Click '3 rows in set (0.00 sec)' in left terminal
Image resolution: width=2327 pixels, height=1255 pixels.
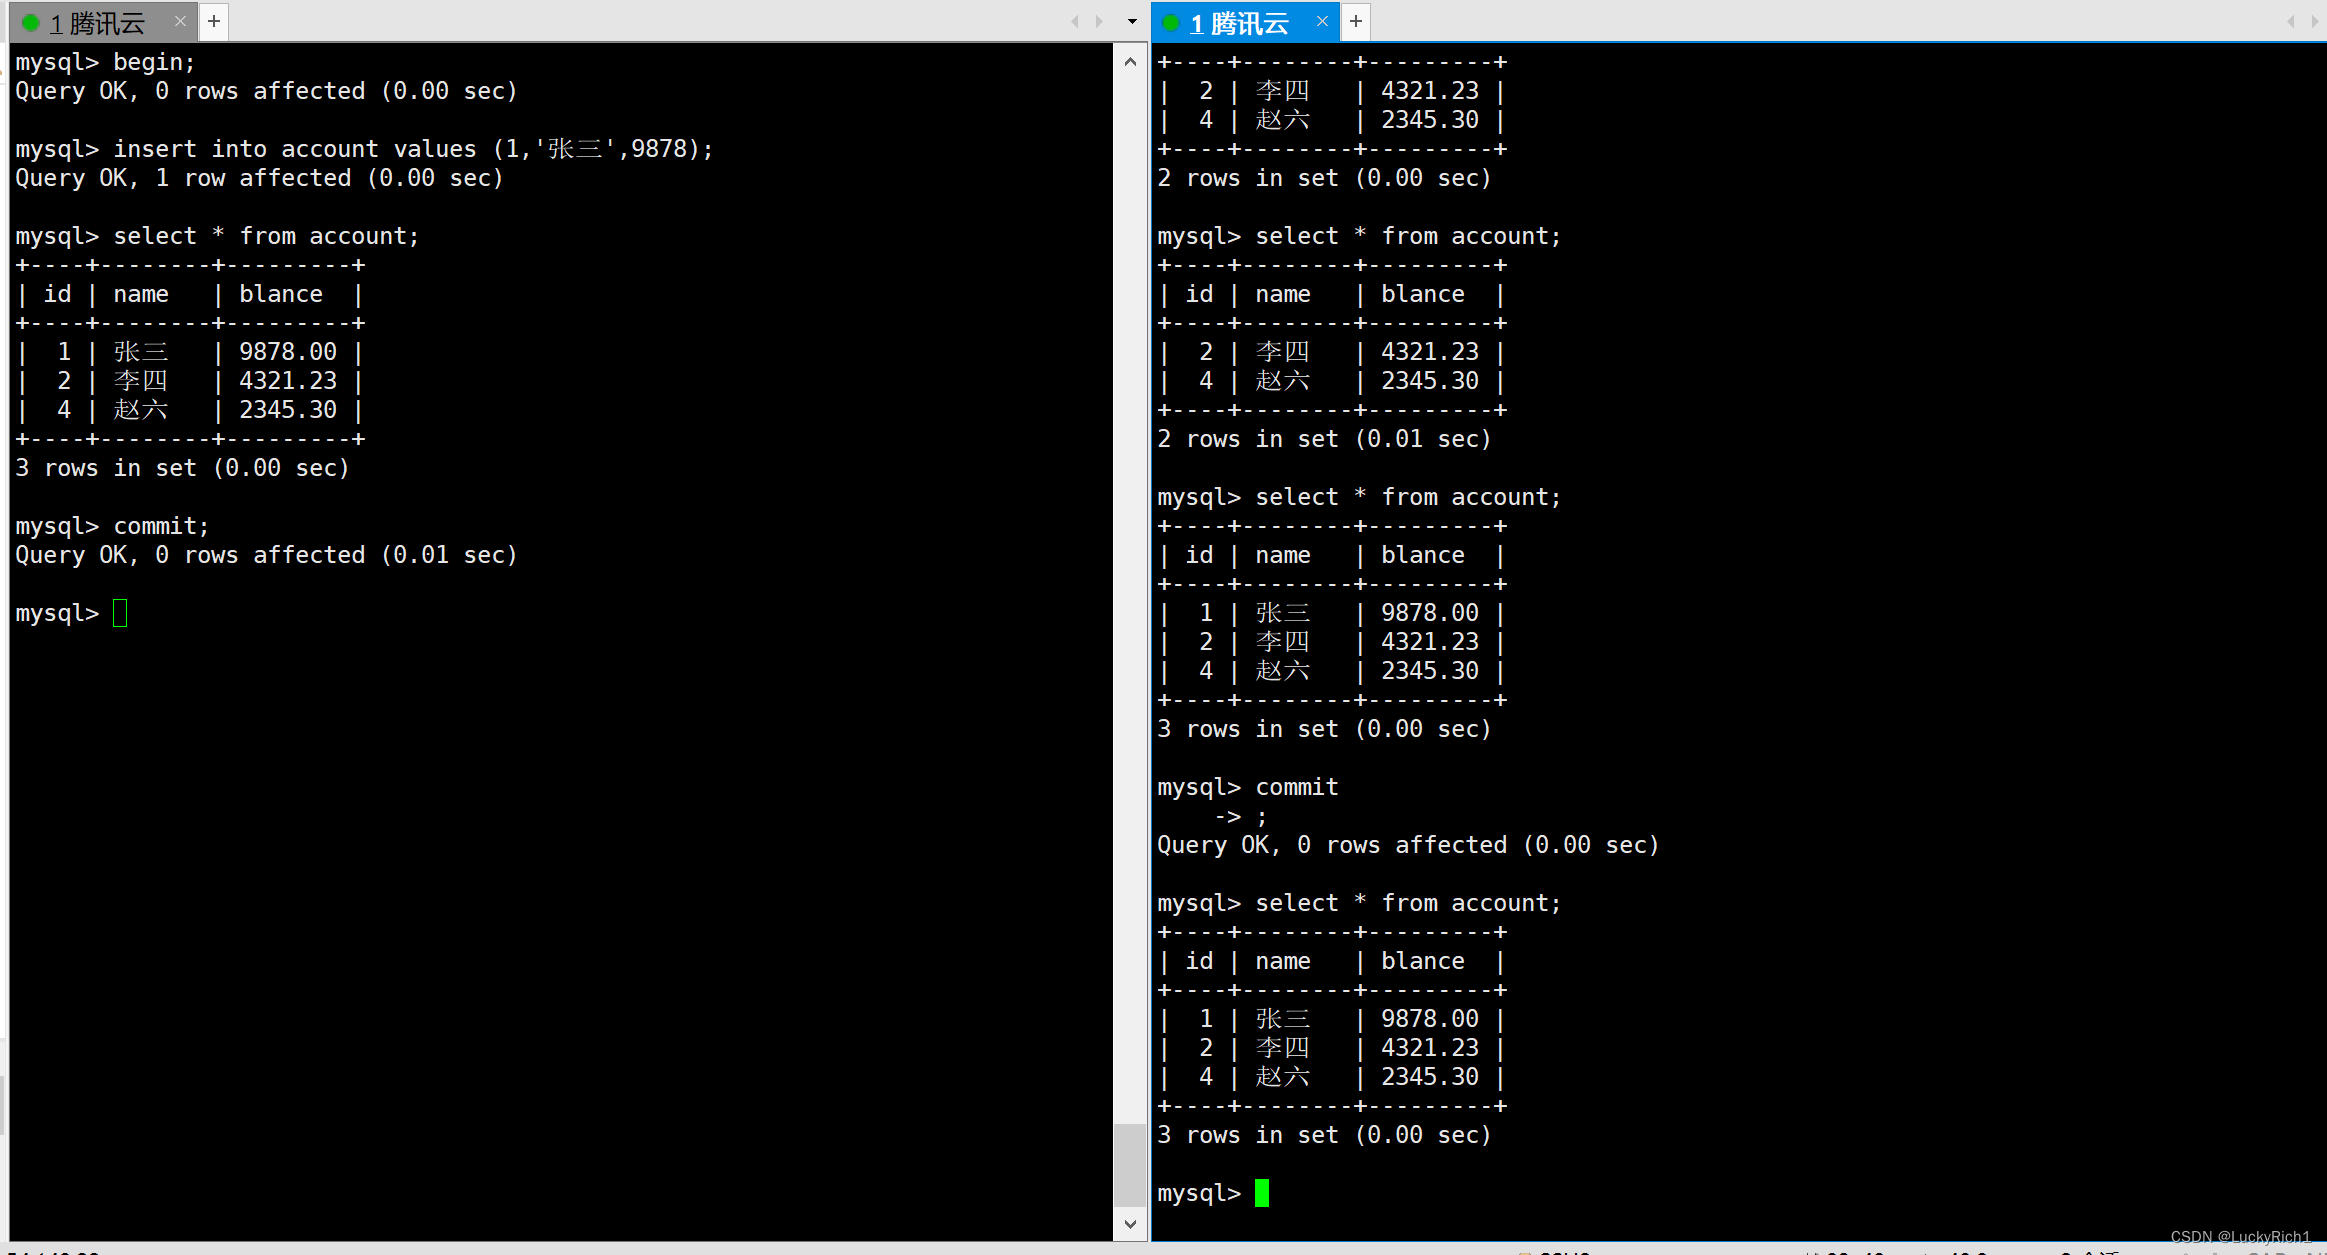click(x=182, y=468)
